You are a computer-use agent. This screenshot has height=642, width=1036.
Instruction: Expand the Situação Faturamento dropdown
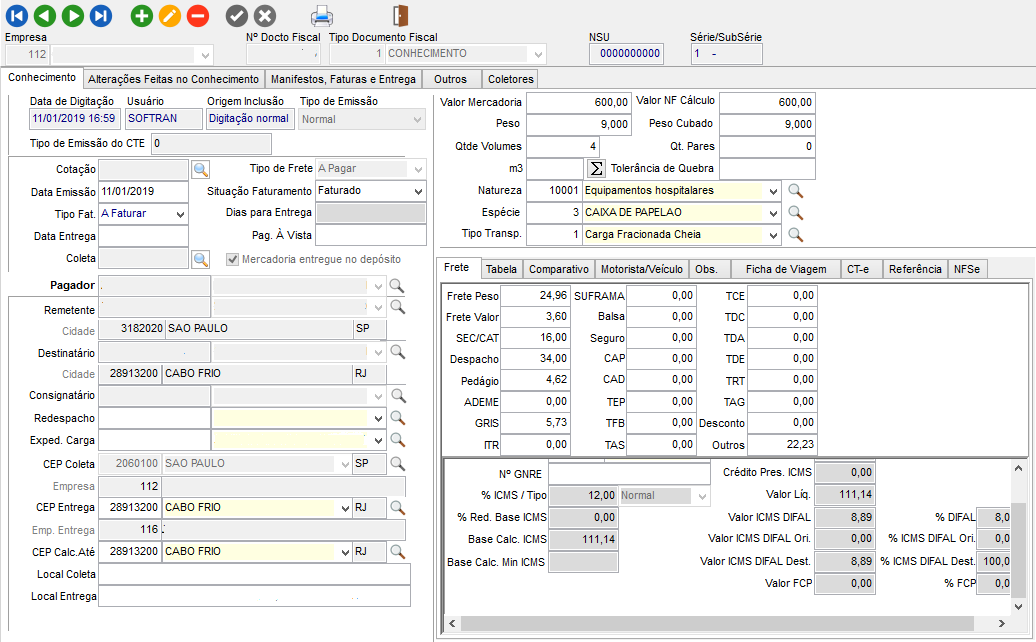pyautogui.click(x=418, y=190)
